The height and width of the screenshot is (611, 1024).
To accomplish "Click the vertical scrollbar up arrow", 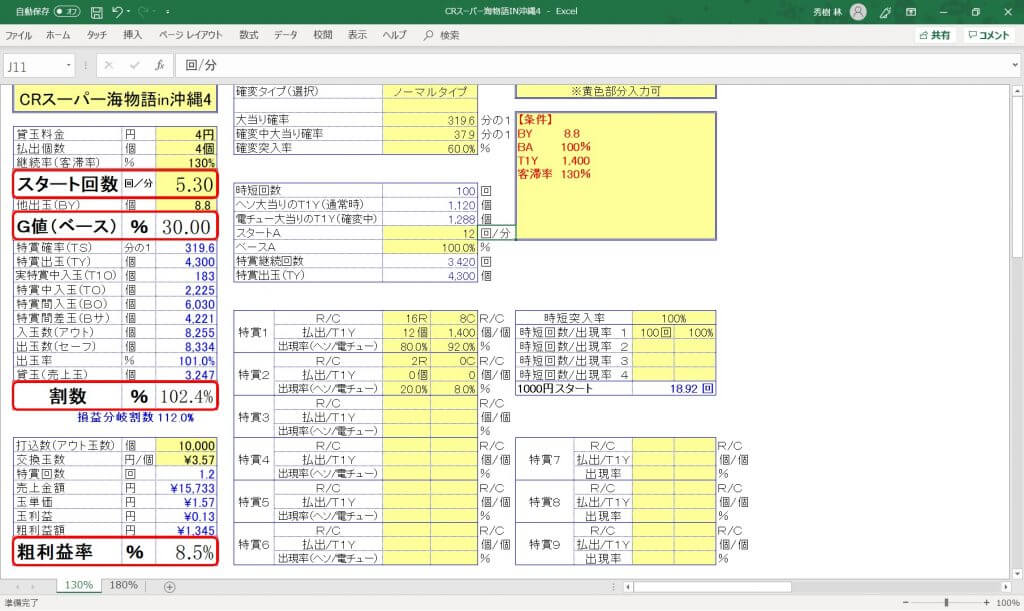I will (1017, 91).
